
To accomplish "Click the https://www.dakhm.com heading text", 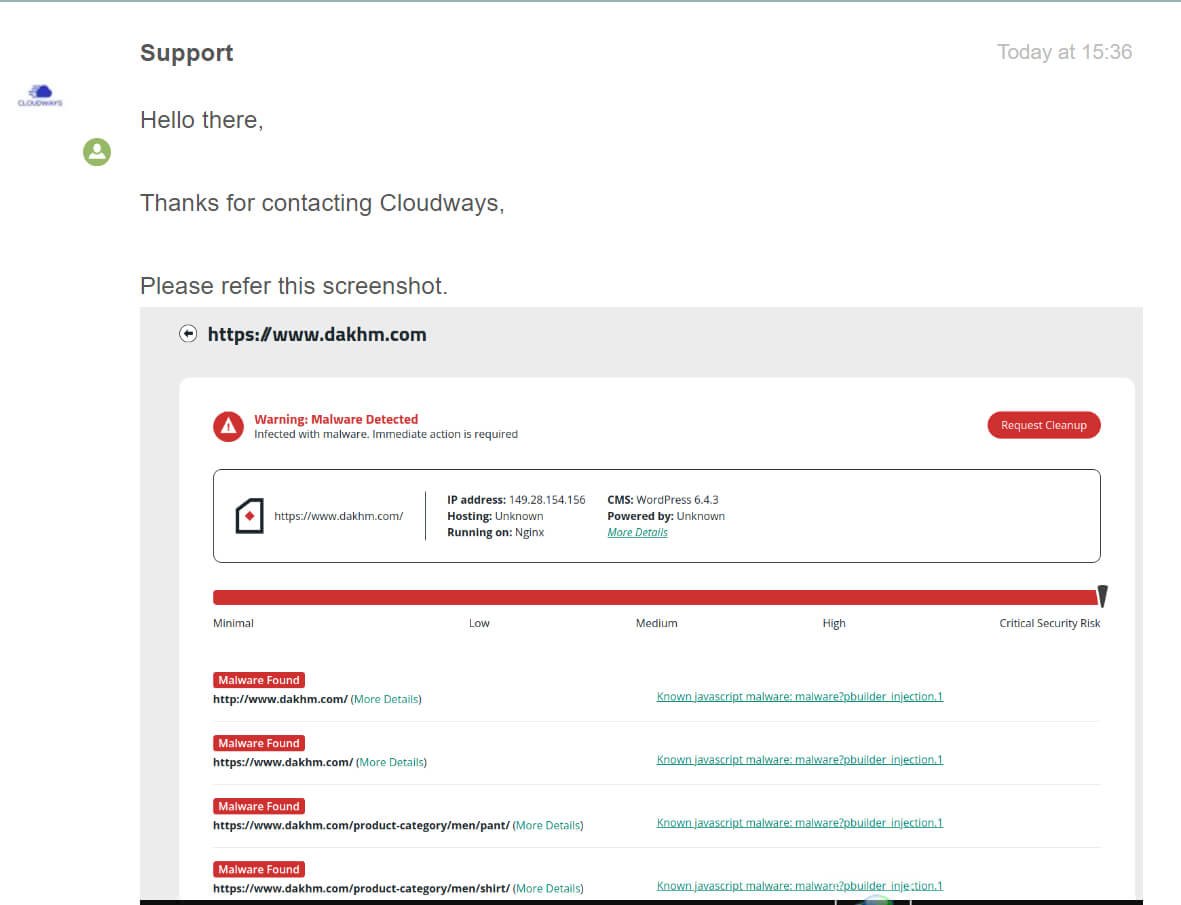I will (x=316, y=334).
